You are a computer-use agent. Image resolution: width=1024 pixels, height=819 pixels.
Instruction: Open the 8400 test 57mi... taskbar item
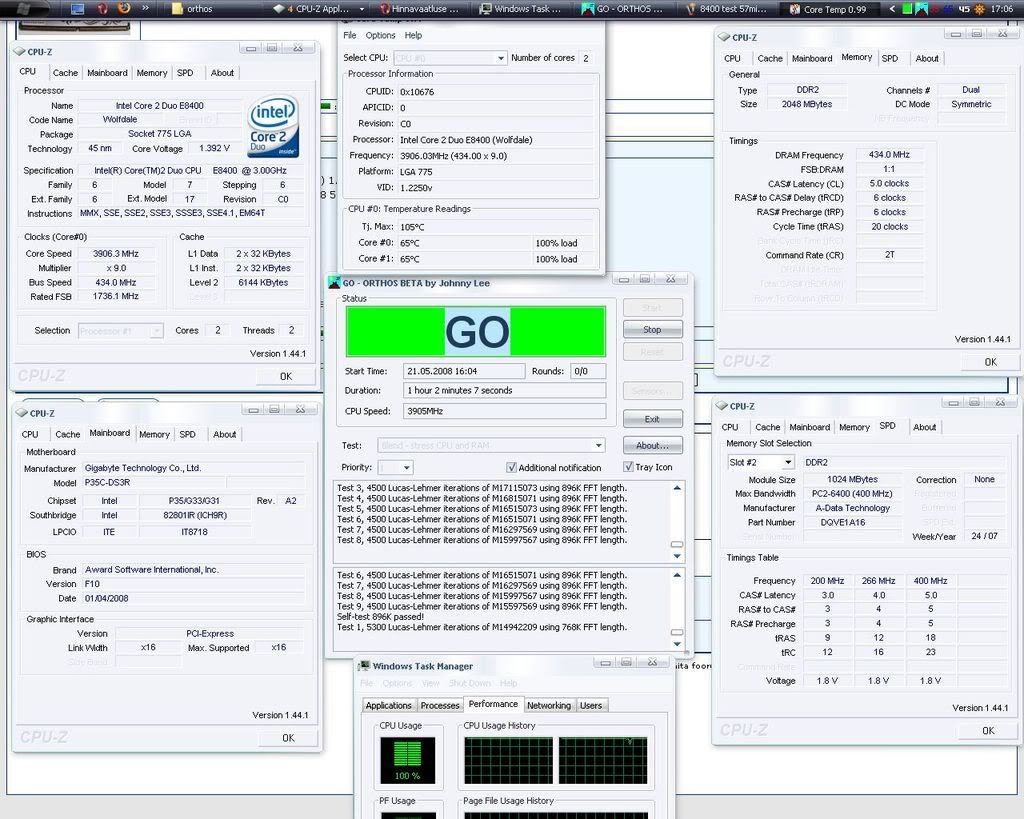click(x=727, y=9)
